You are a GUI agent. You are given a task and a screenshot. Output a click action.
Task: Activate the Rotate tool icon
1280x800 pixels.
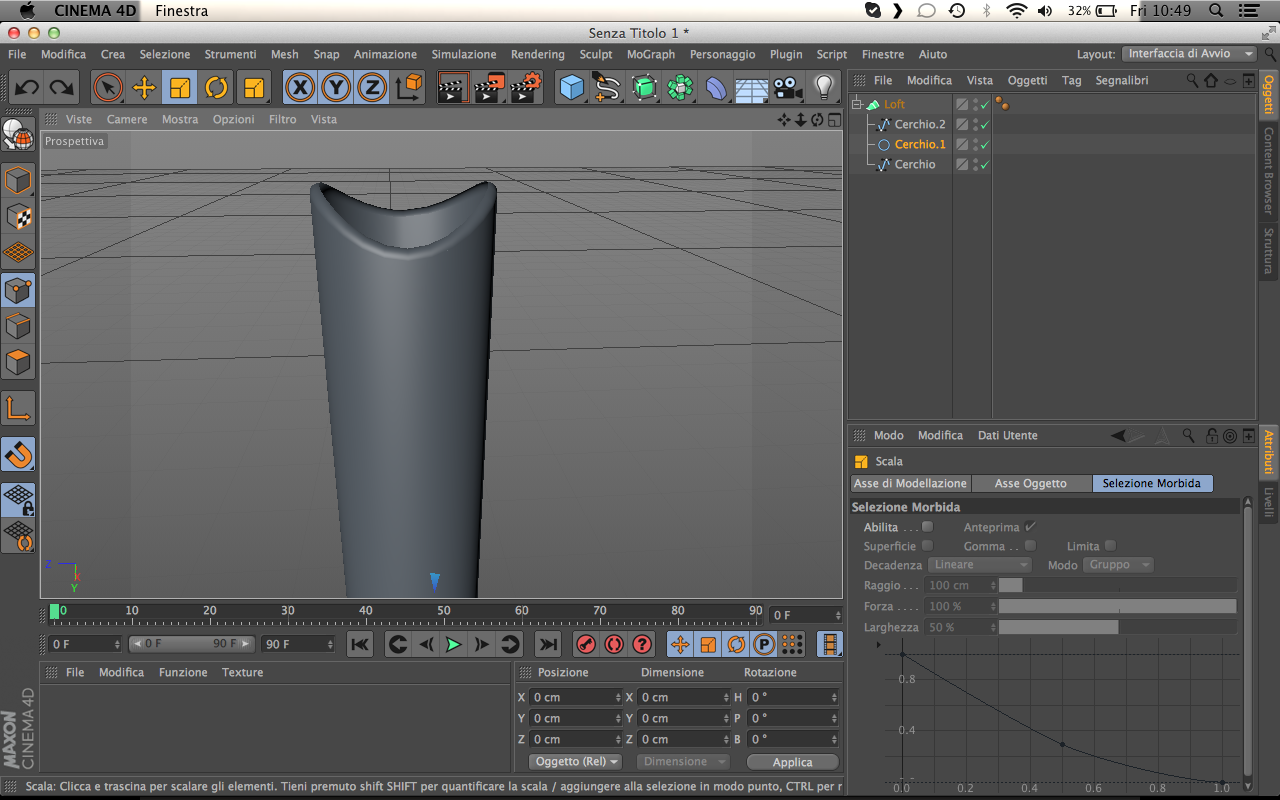[216, 88]
